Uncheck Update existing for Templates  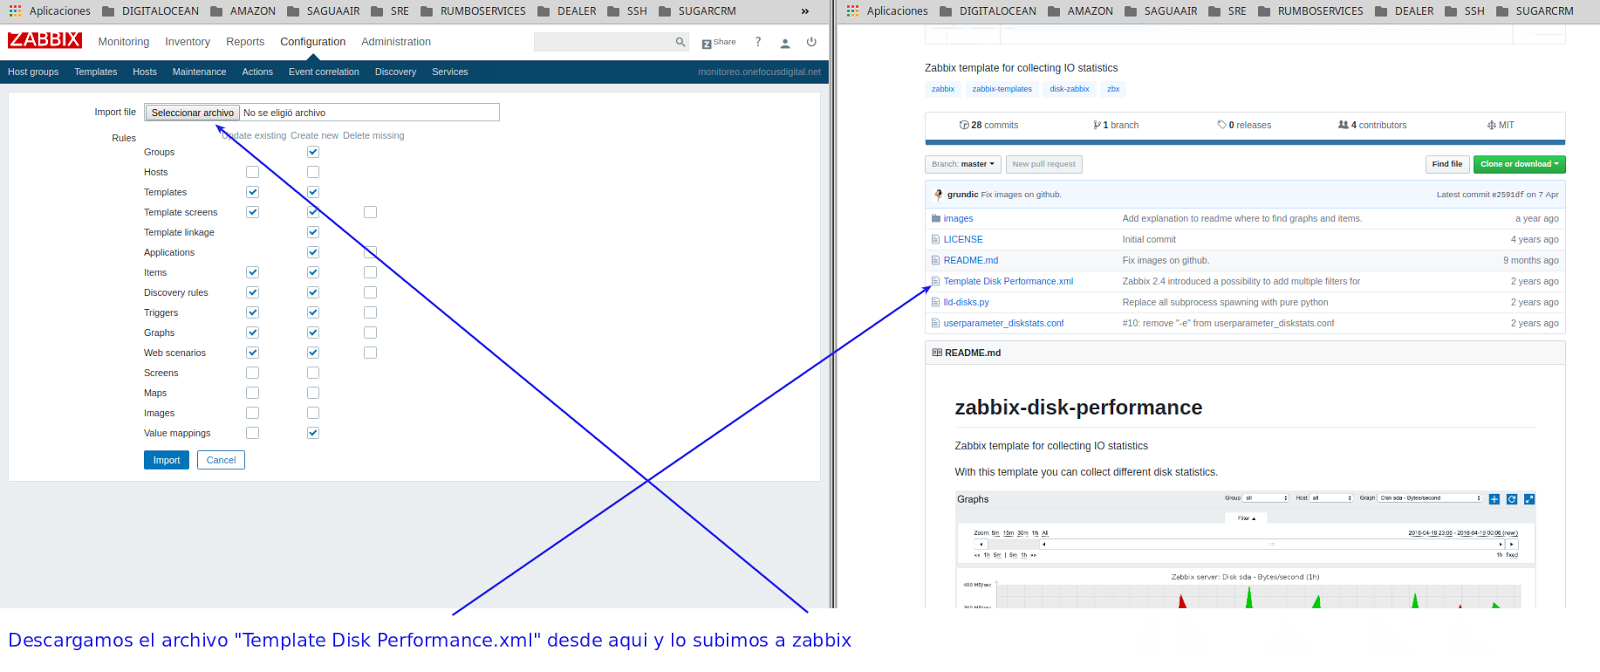pos(252,192)
